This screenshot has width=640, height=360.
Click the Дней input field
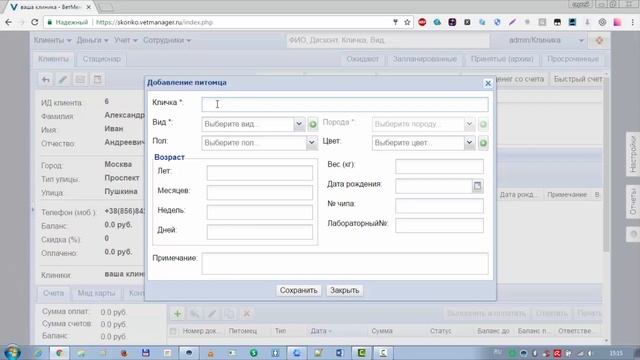coord(260,231)
